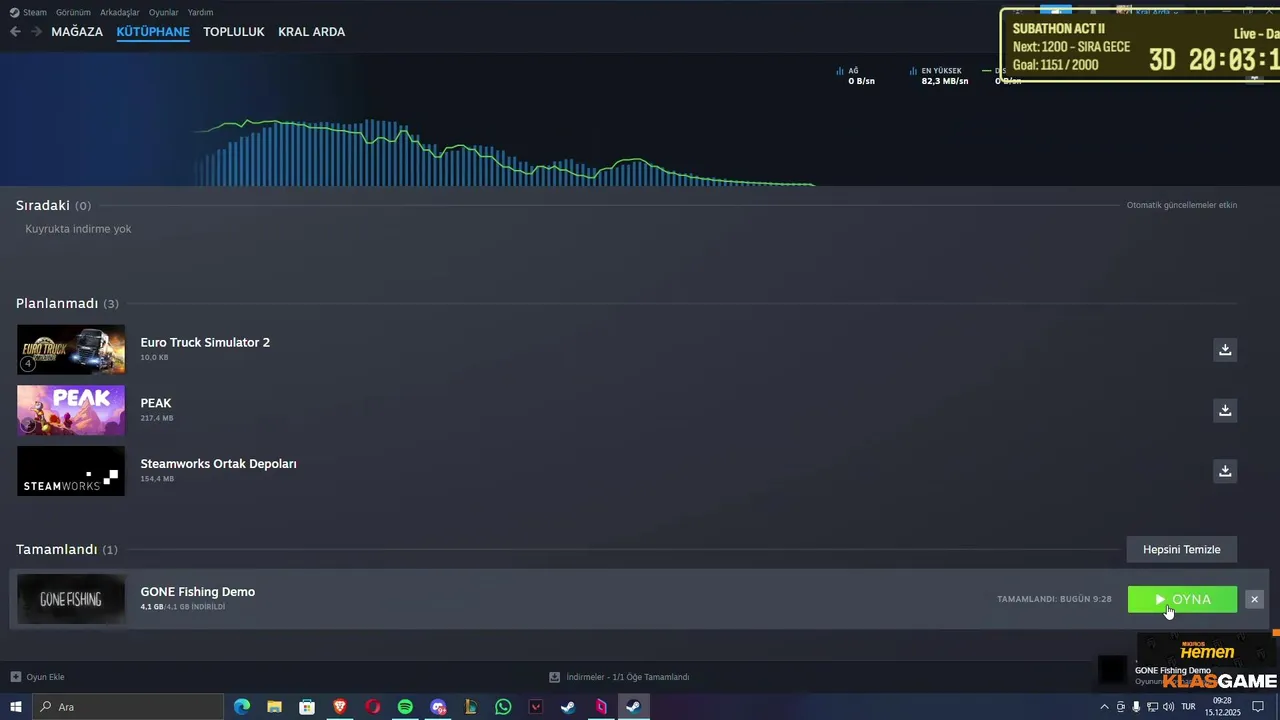Open WhatsApp from the taskbar
The width and height of the screenshot is (1280, 720).
point(503,707)
